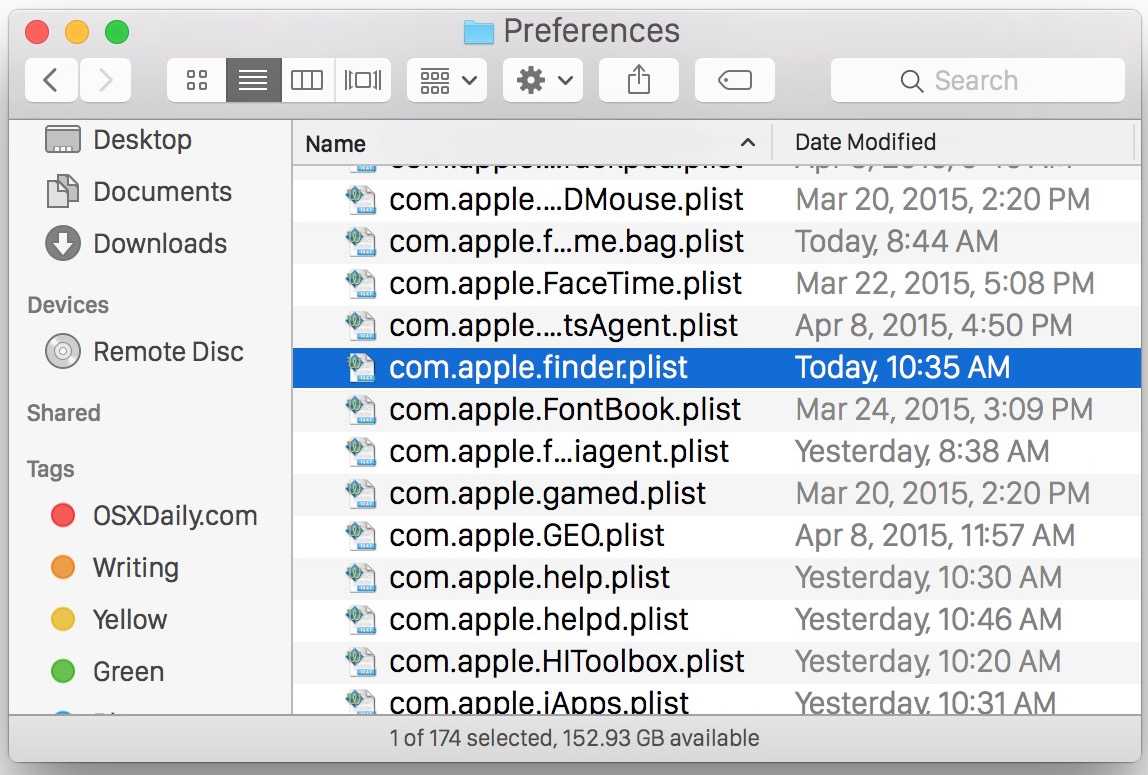Switch to Cover Flow view
1148x775 pixels.
(362, 80)
